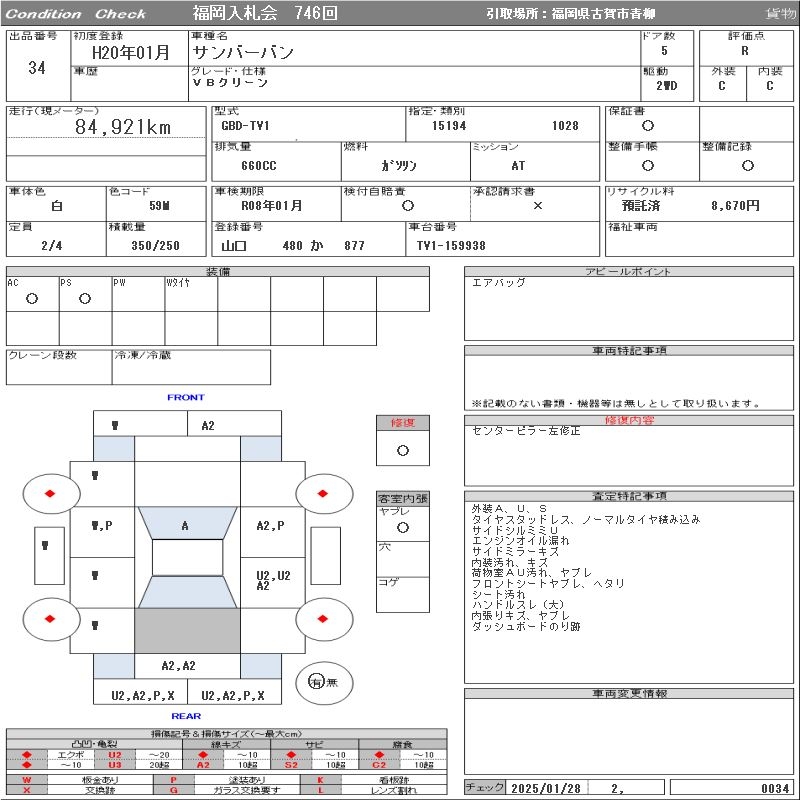Select the red U3 legend code

[115, 764]
